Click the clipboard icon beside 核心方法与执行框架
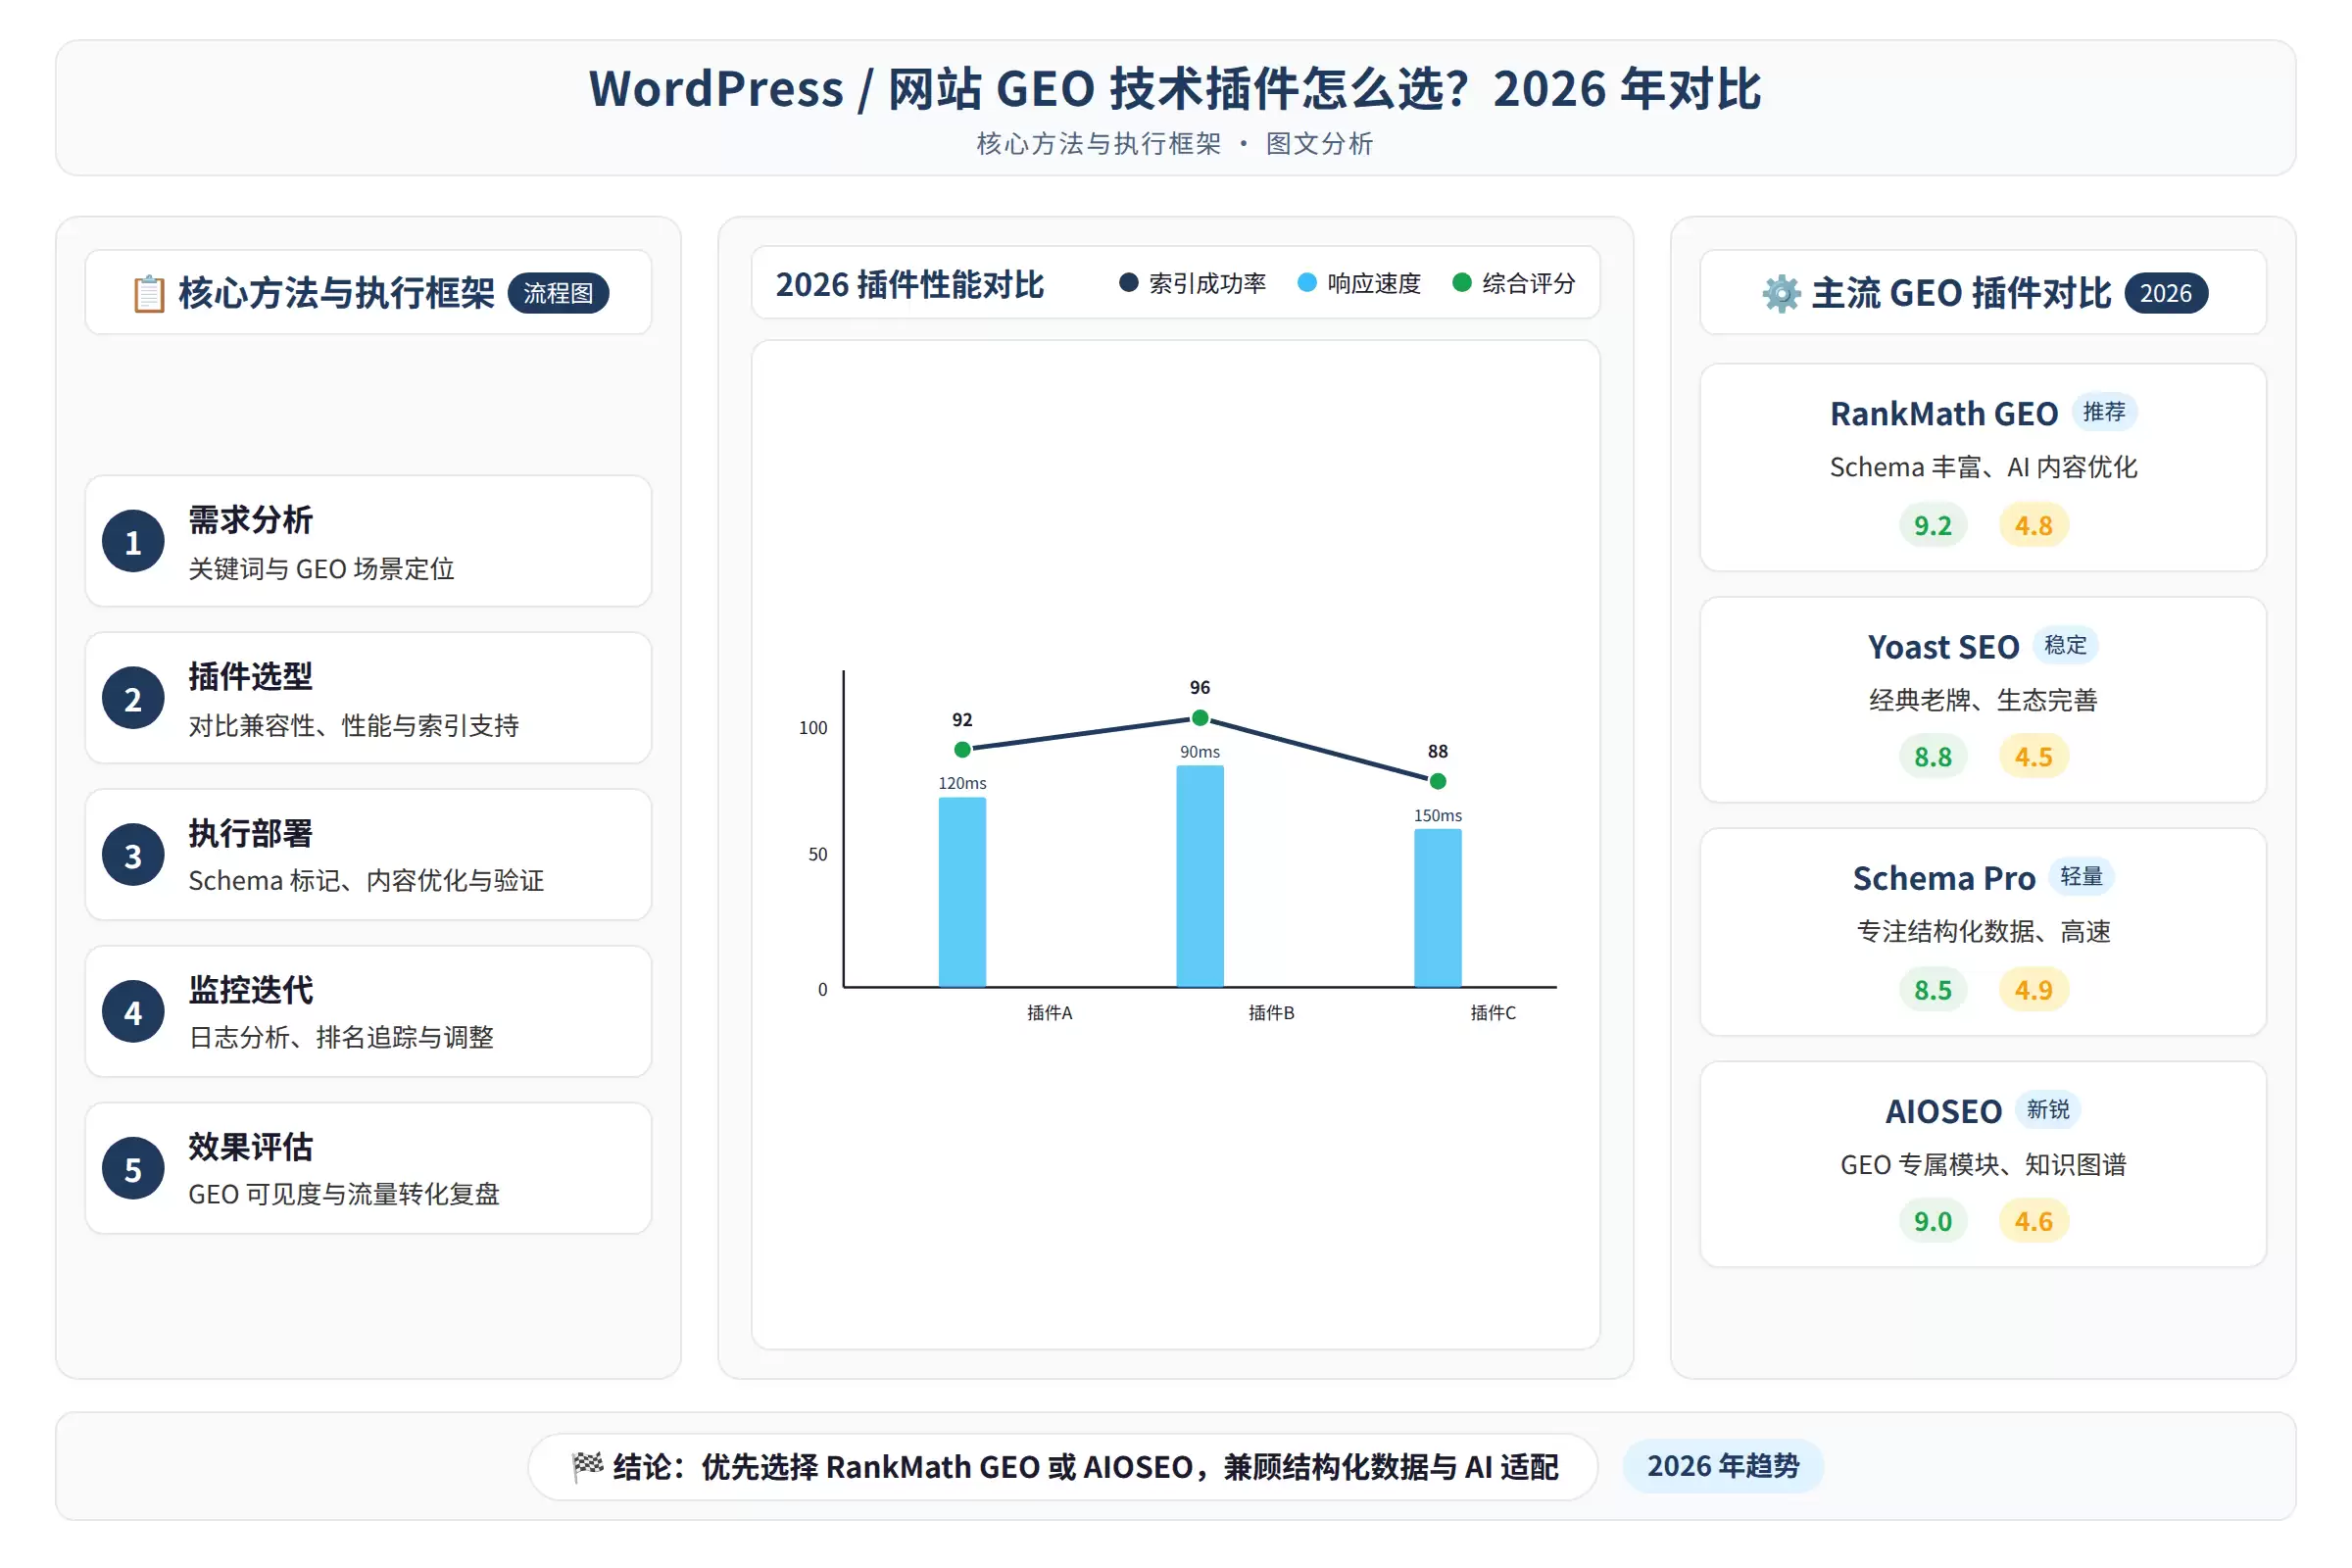 (149, 294)
